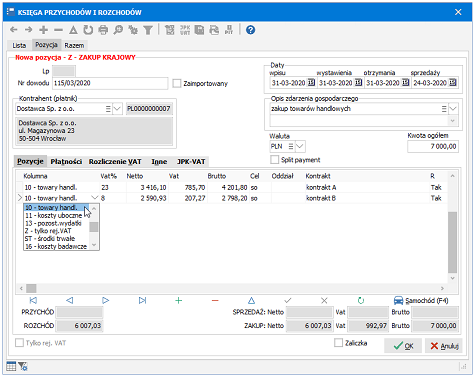
Task: Choose '16 - koszty badawcze' from list
Action: click(56, 246)
